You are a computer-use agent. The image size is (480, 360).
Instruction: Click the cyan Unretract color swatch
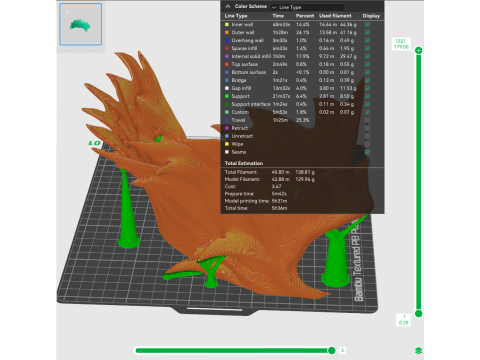click(227, 136)
